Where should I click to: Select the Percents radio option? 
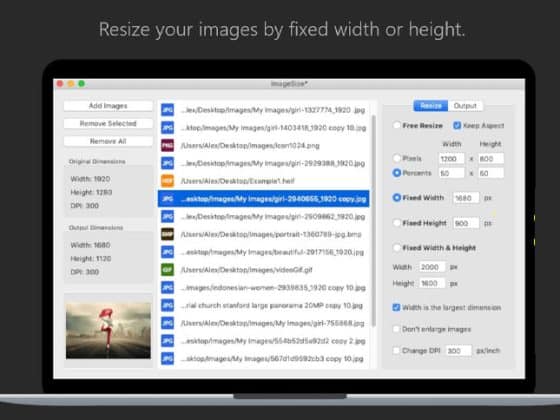[396, 173]
